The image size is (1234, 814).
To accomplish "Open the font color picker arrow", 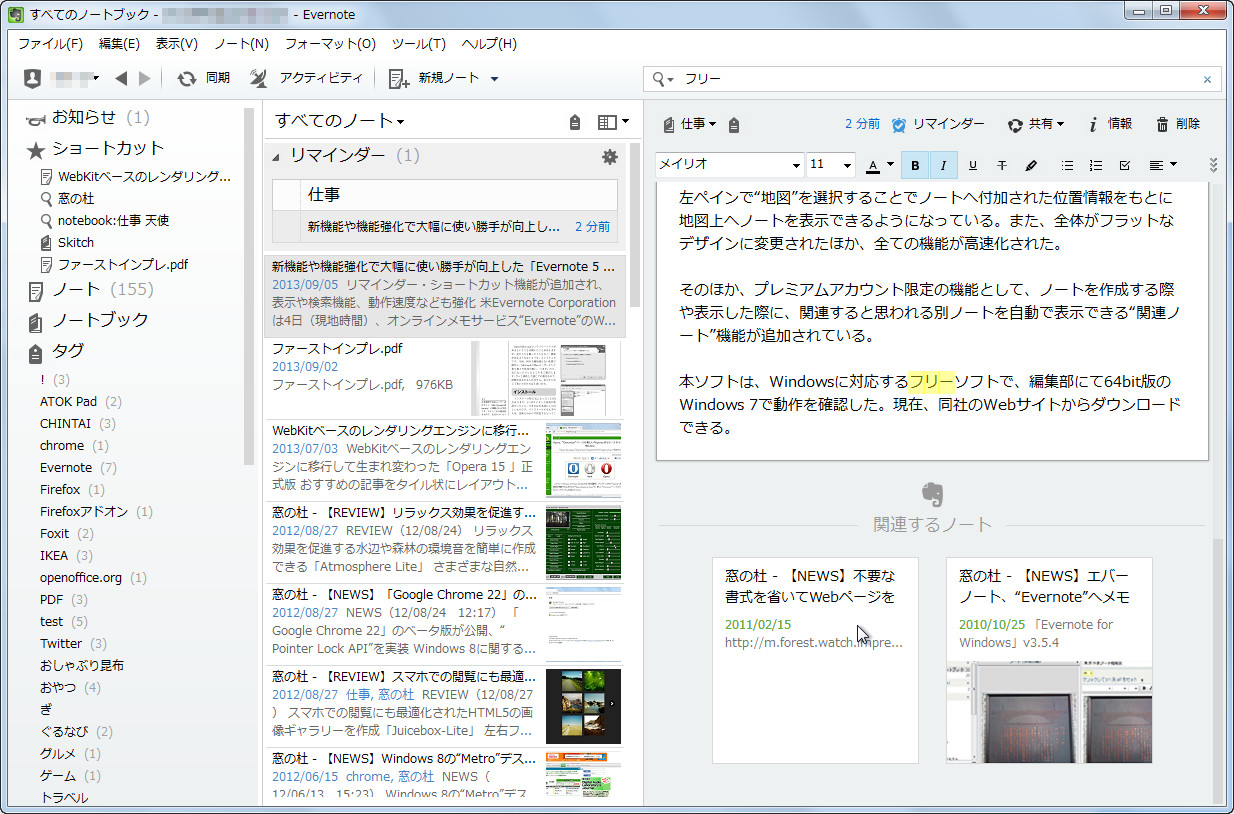I will click(x=890, y=166).
